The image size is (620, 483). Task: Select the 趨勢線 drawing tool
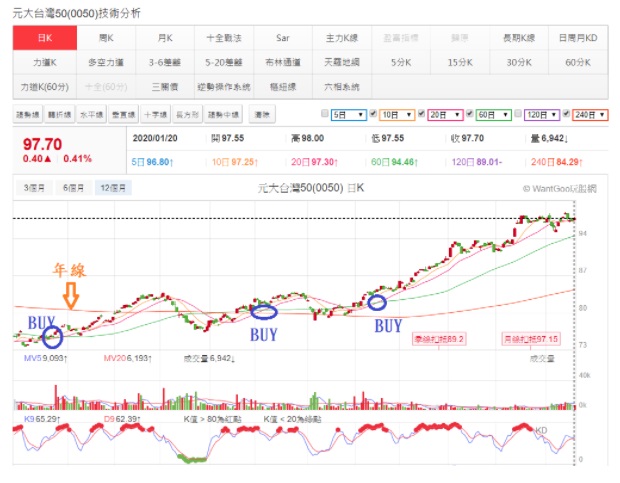[x=28, y=115]
